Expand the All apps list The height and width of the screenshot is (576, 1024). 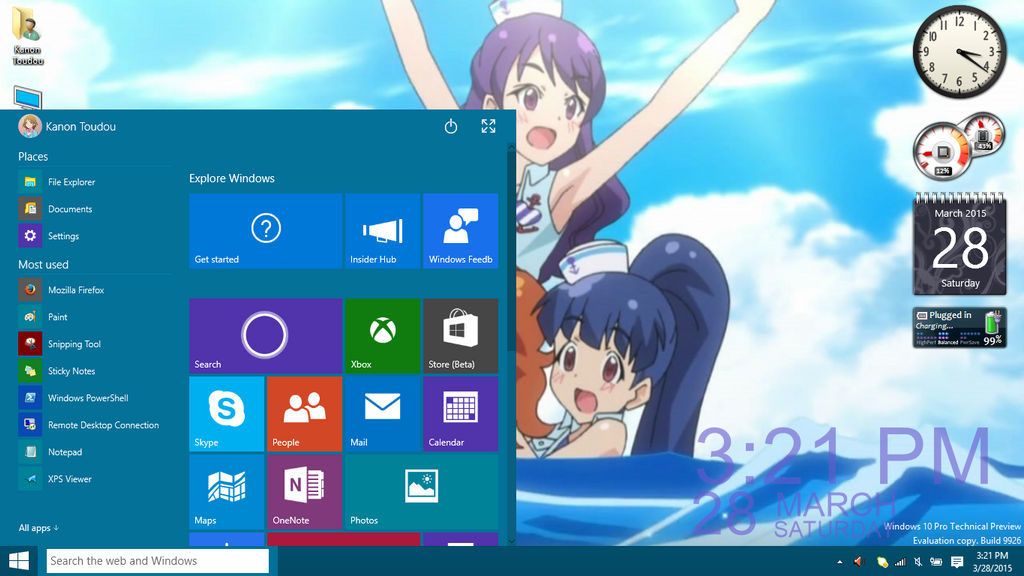39,528
